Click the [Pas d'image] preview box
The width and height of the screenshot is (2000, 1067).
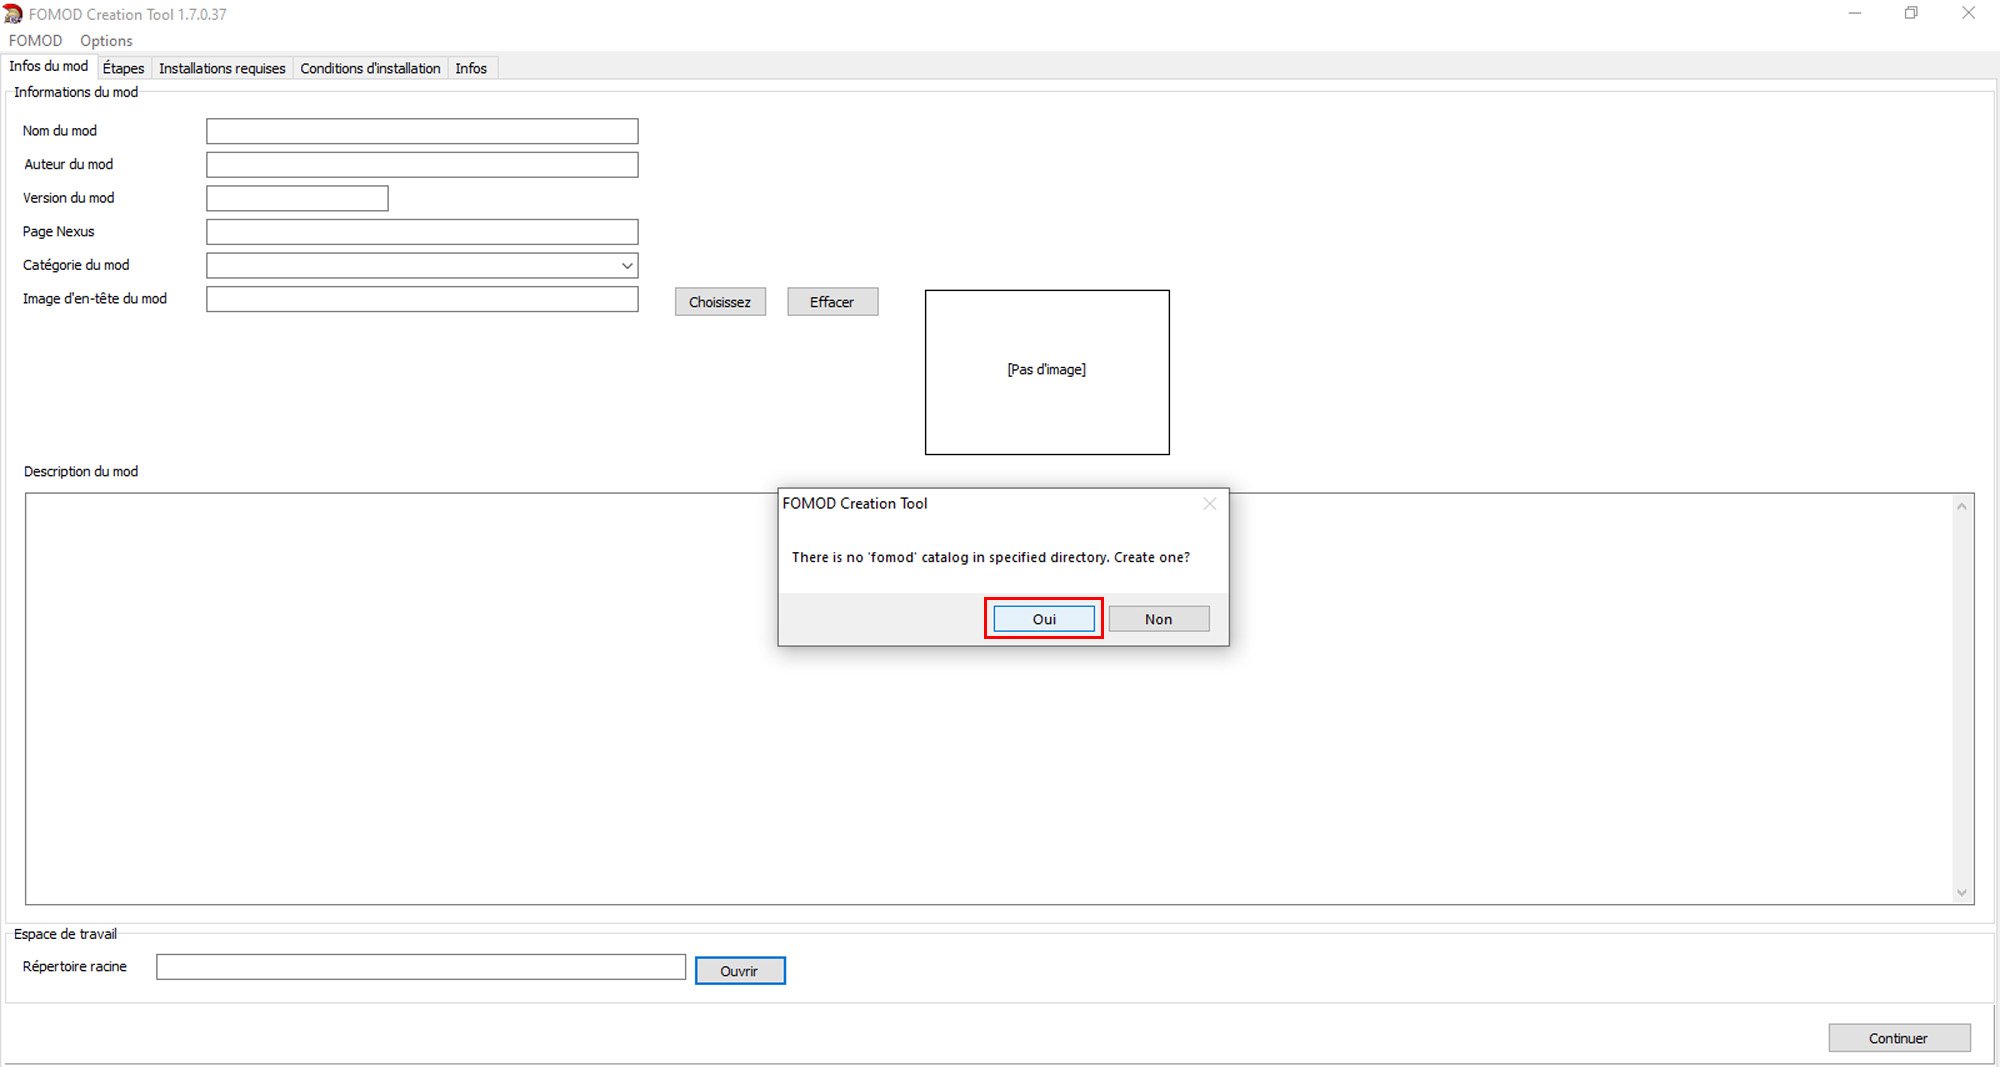1047,372
